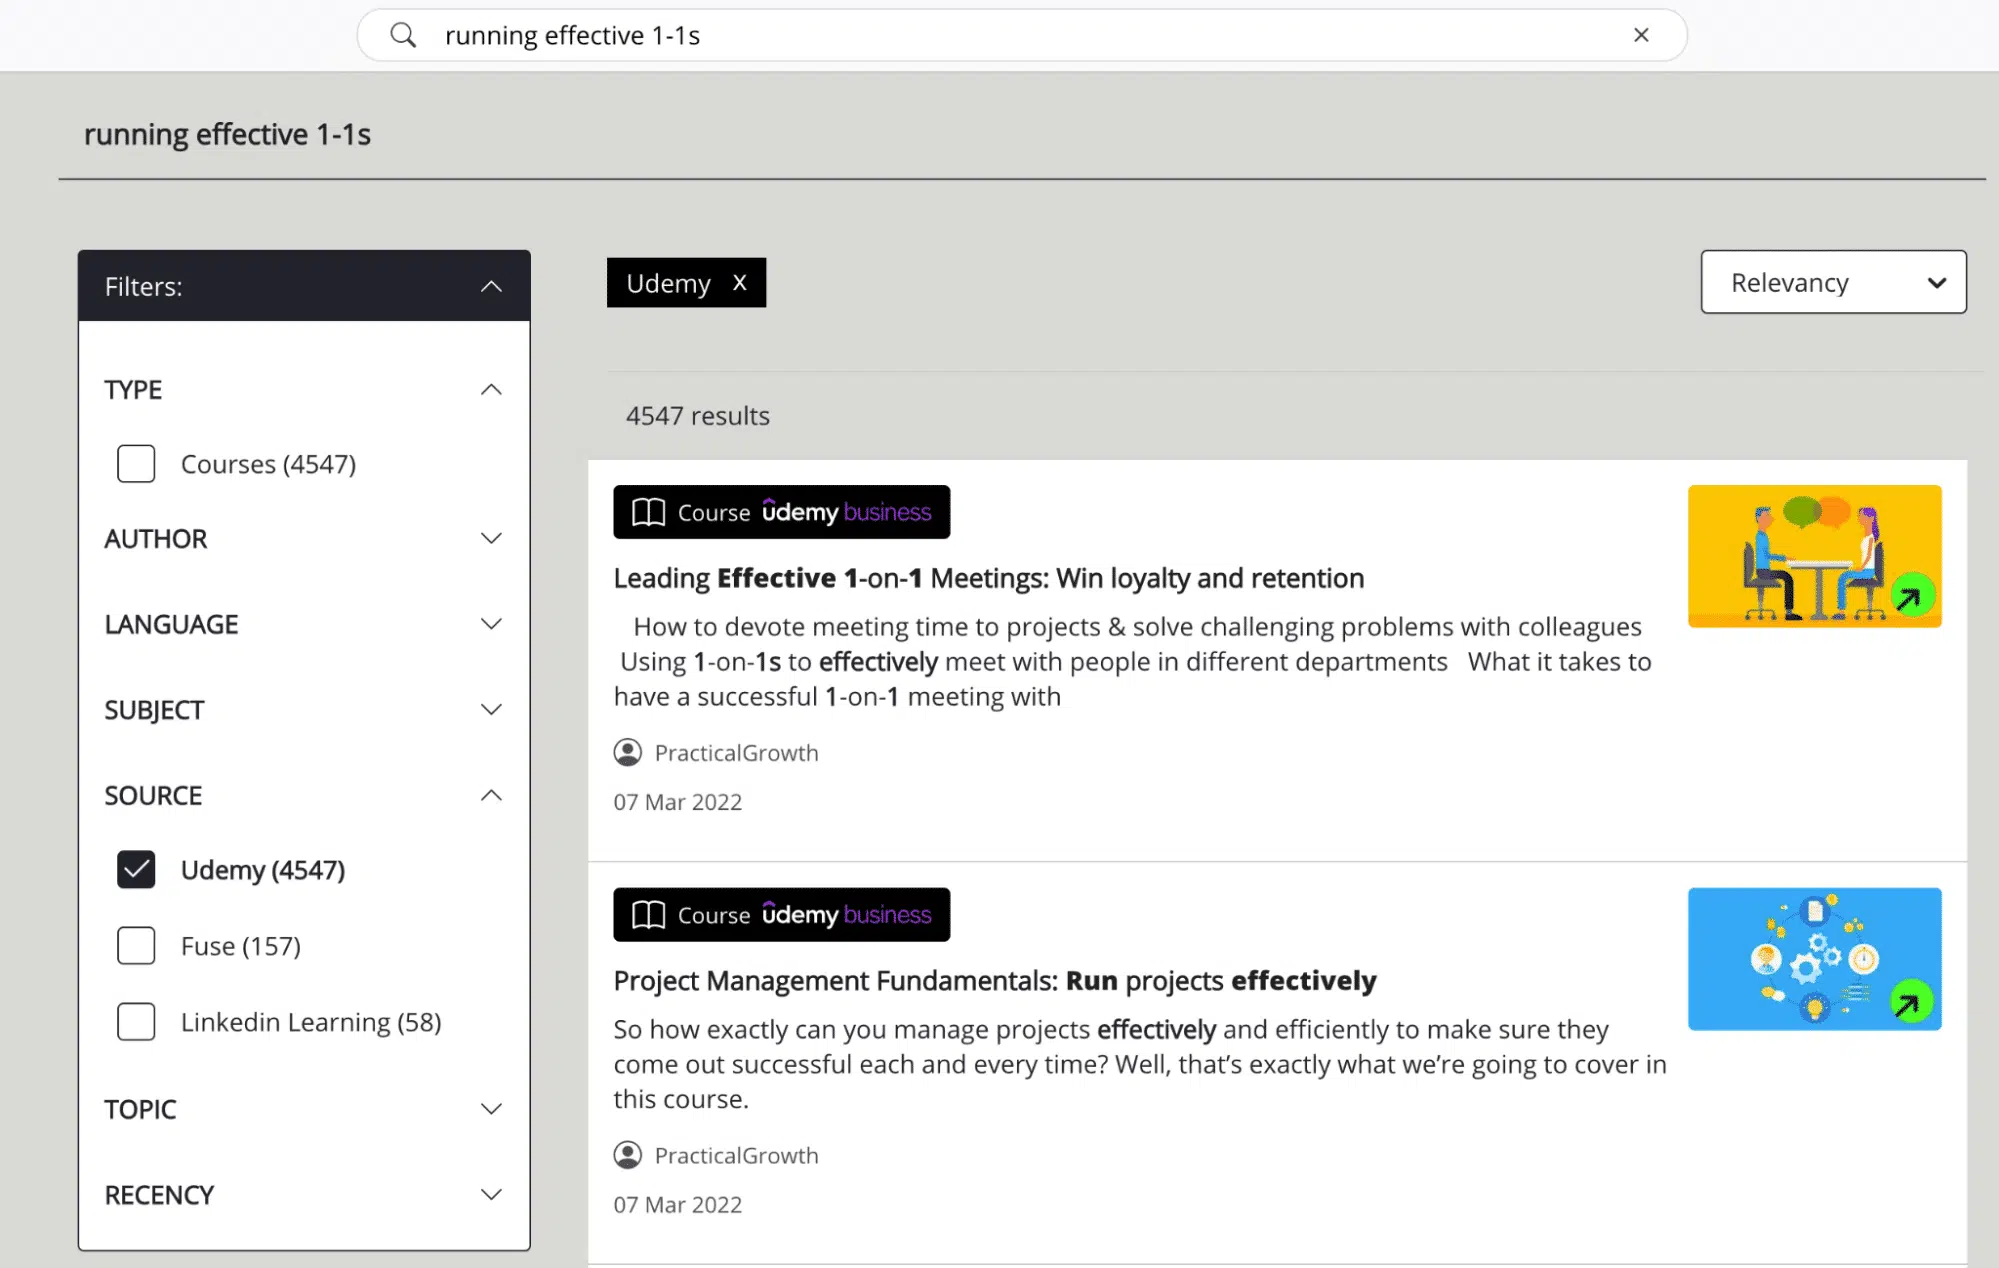Check the Fuse (157) source checkbox
Screen dimensions: 1999x1268
point(136,946)
